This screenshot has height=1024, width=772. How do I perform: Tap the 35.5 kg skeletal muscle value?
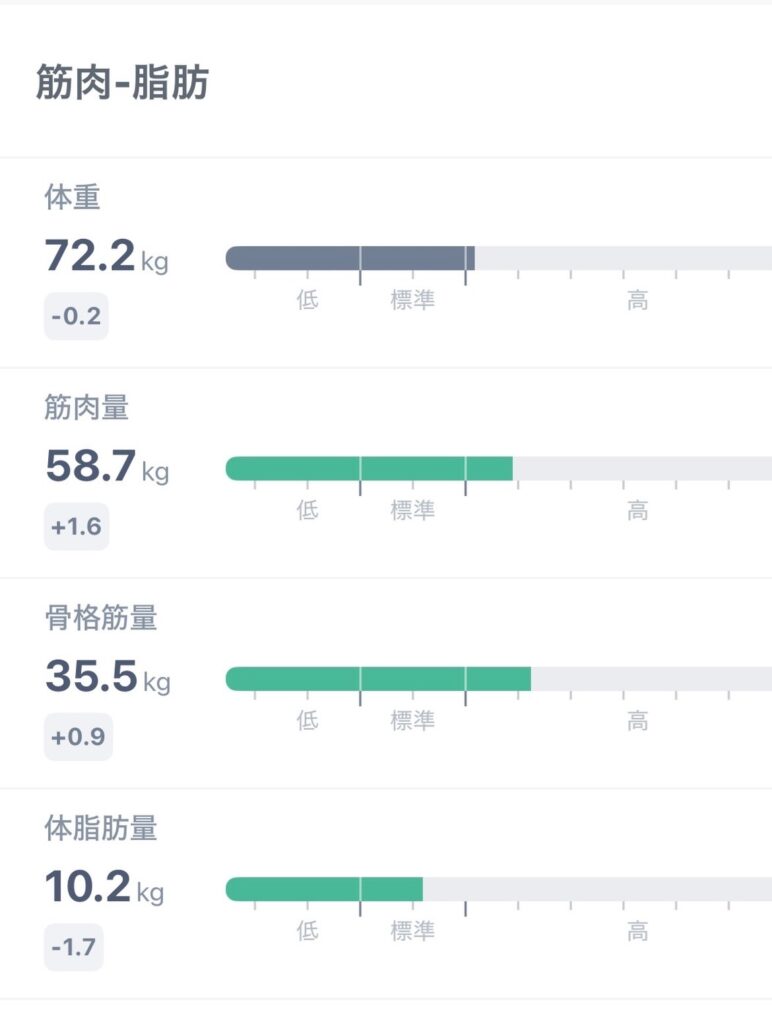(x=107, y=678)
